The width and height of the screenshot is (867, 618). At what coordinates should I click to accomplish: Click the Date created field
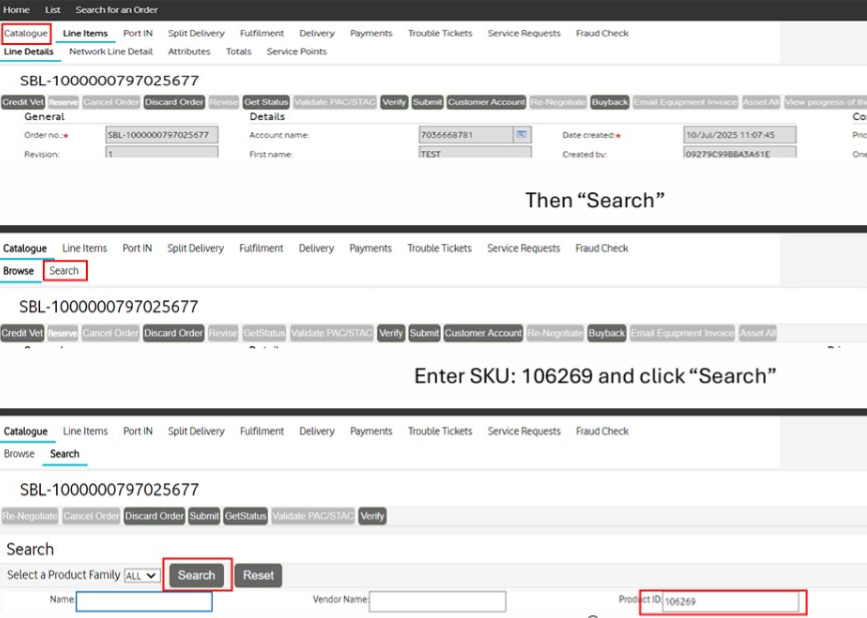pos(739,135)
